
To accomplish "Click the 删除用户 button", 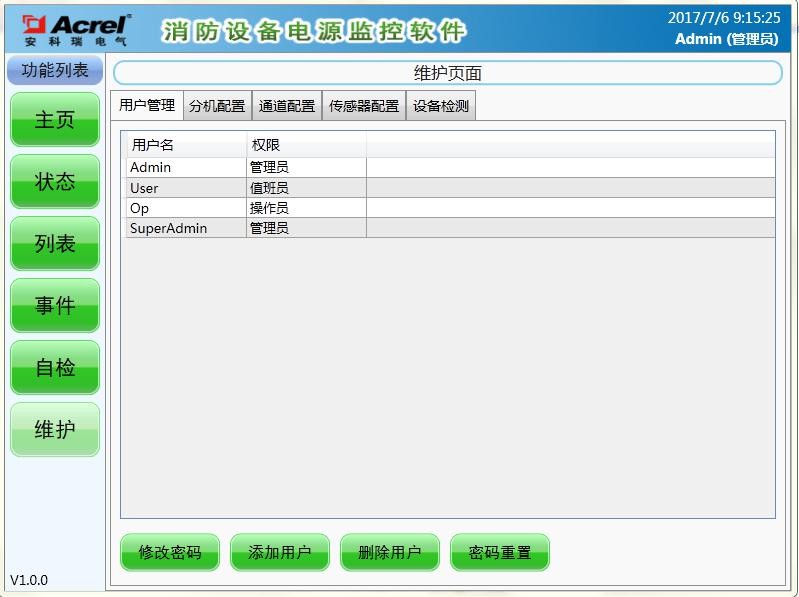I will (390, 552).
